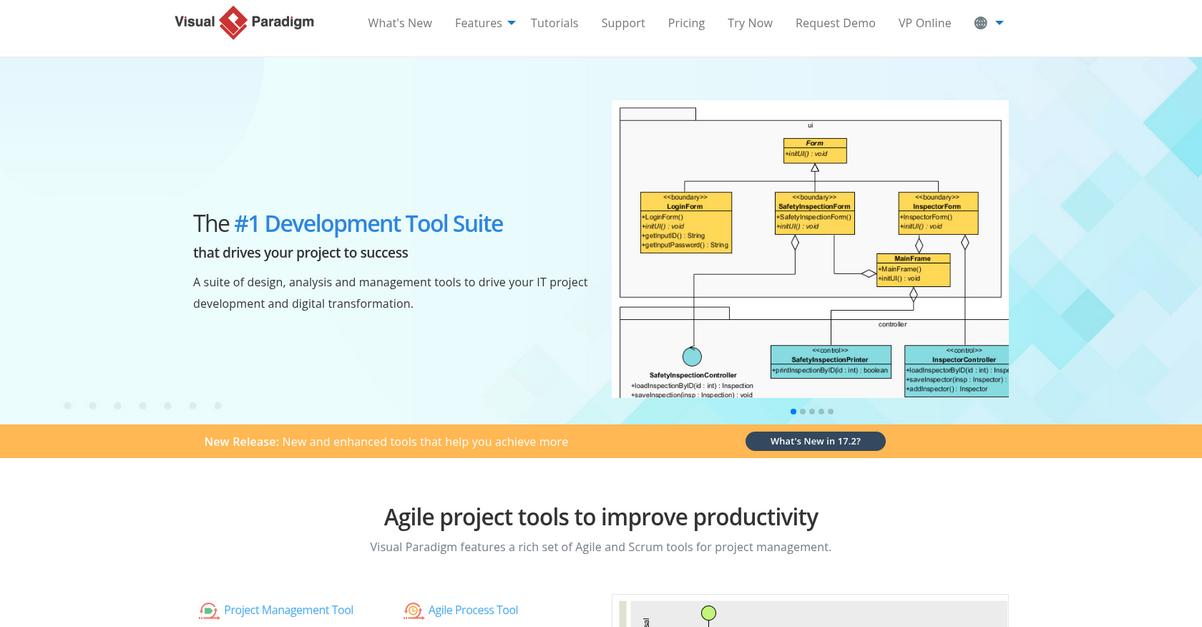This screenshot has width=1202, height=627.
Task: Select the first active carousel dot under diagram
Action: (x=794, y=411)
